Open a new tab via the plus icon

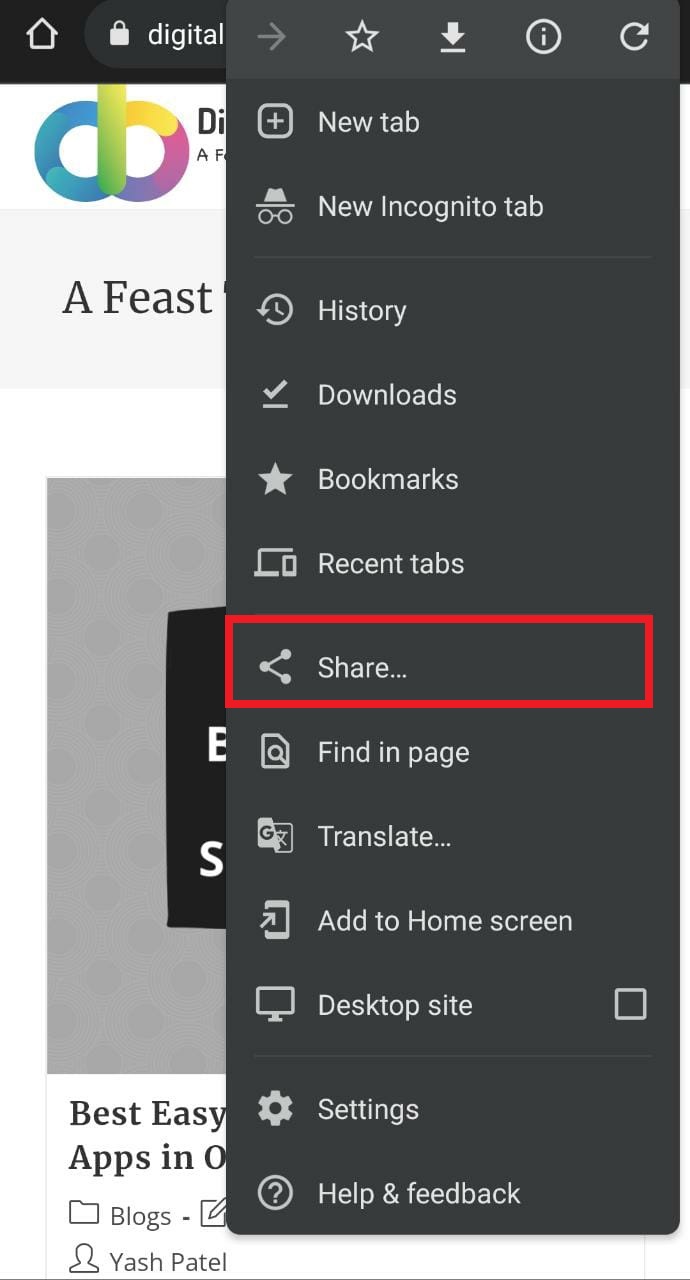click(x=276, y=121)
